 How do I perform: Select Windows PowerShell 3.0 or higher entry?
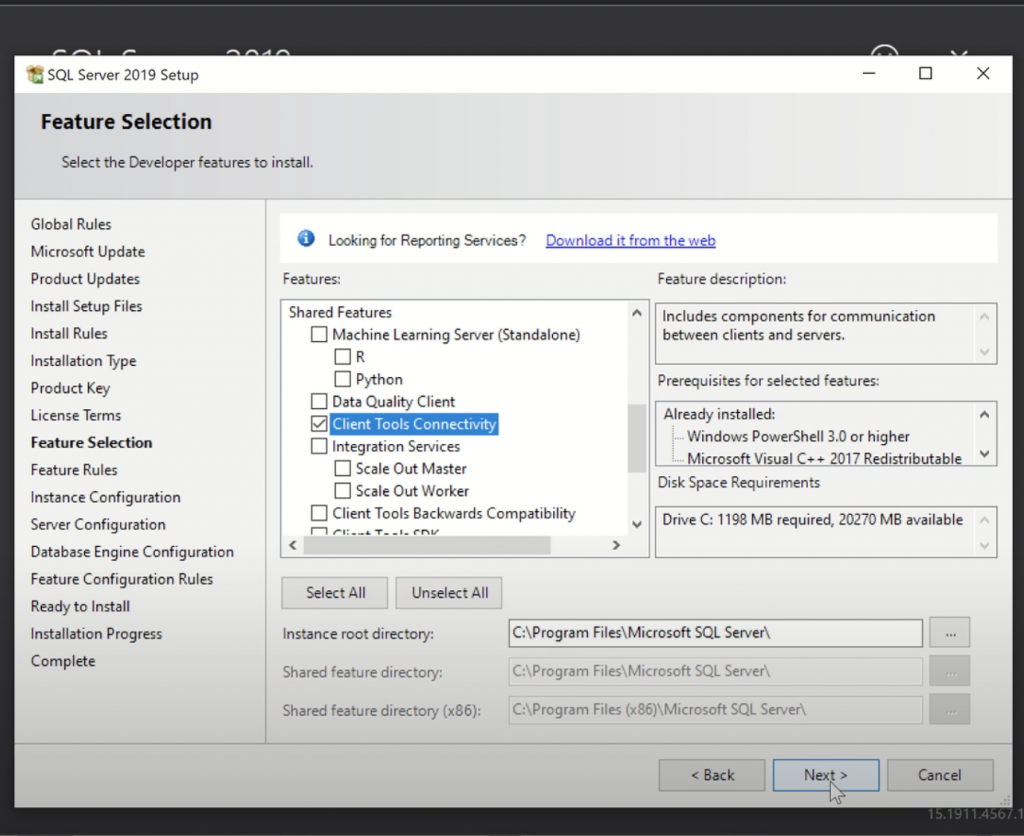(798, 436)
